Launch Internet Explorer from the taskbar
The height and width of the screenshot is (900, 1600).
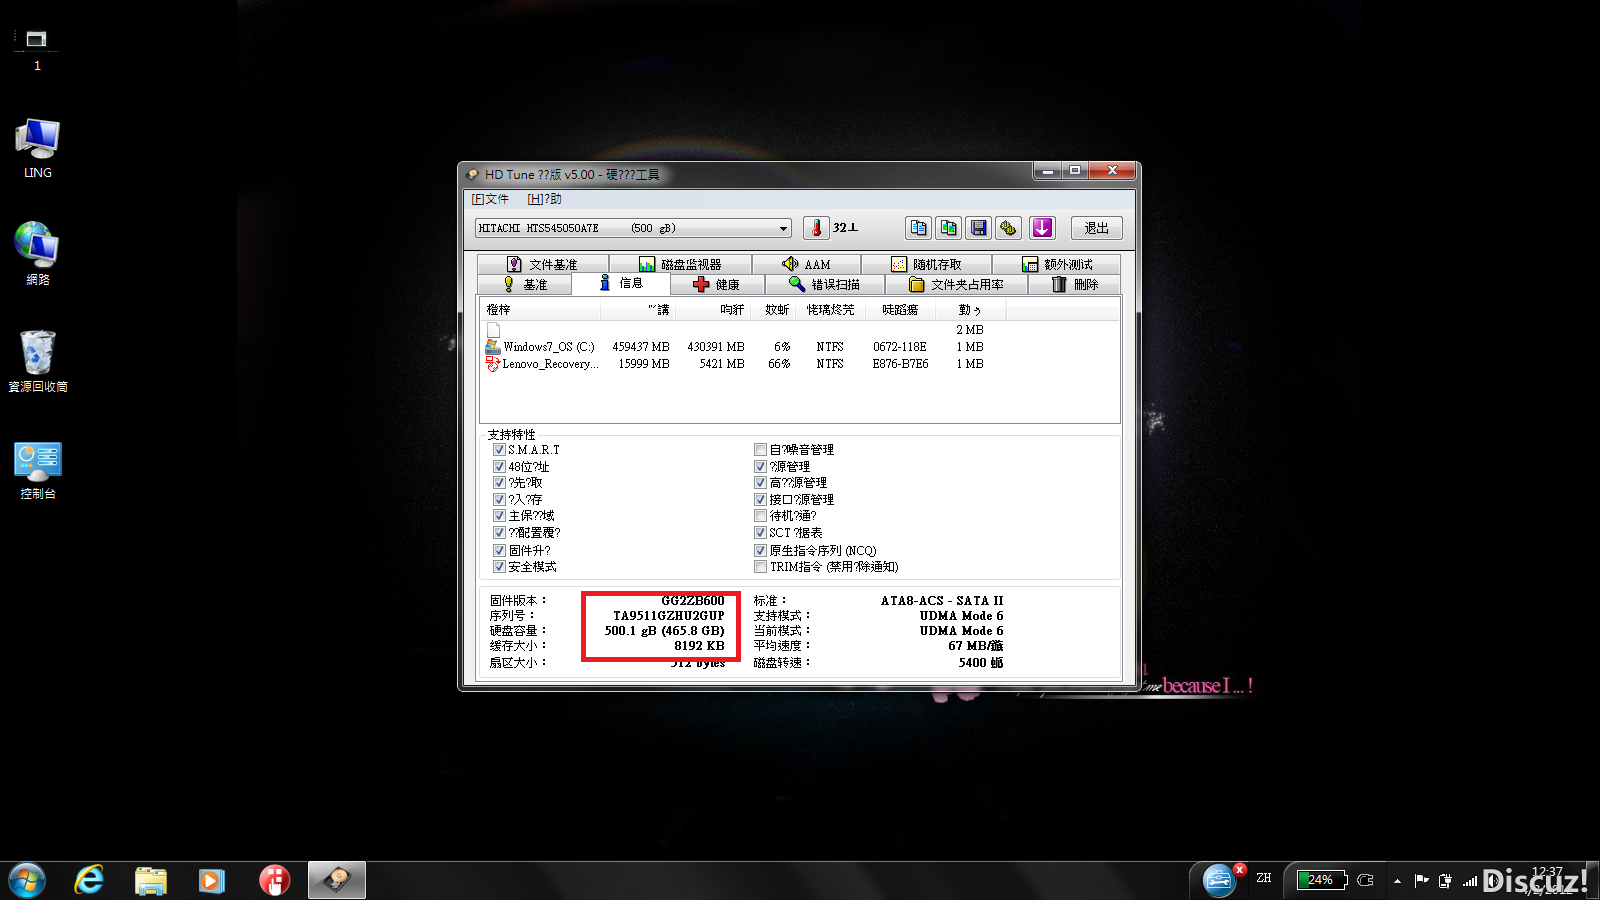tap(89, 880)
